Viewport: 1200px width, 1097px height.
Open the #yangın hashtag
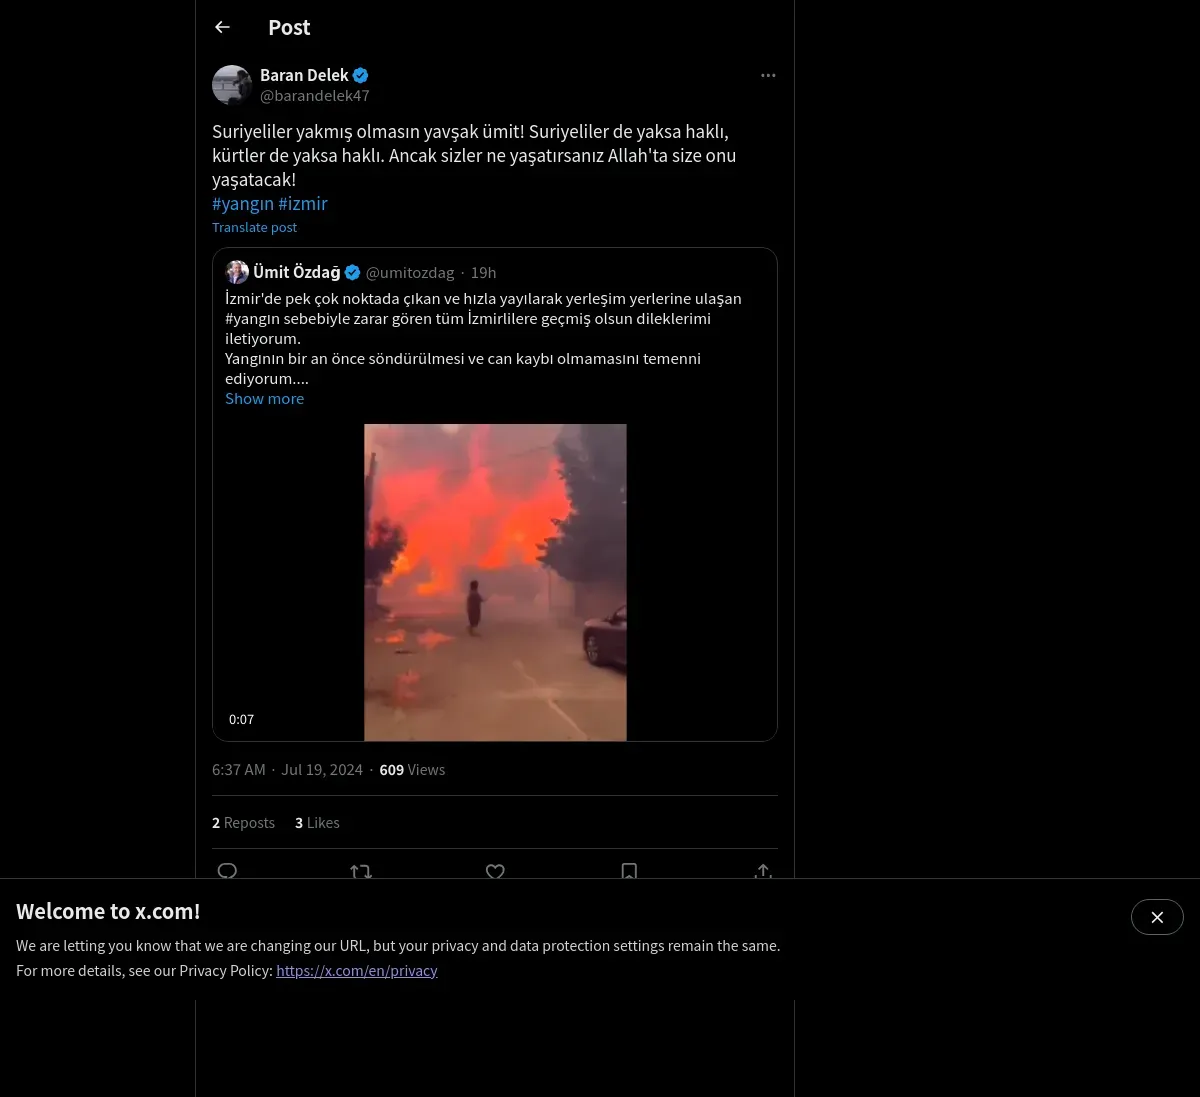[243, 203]
